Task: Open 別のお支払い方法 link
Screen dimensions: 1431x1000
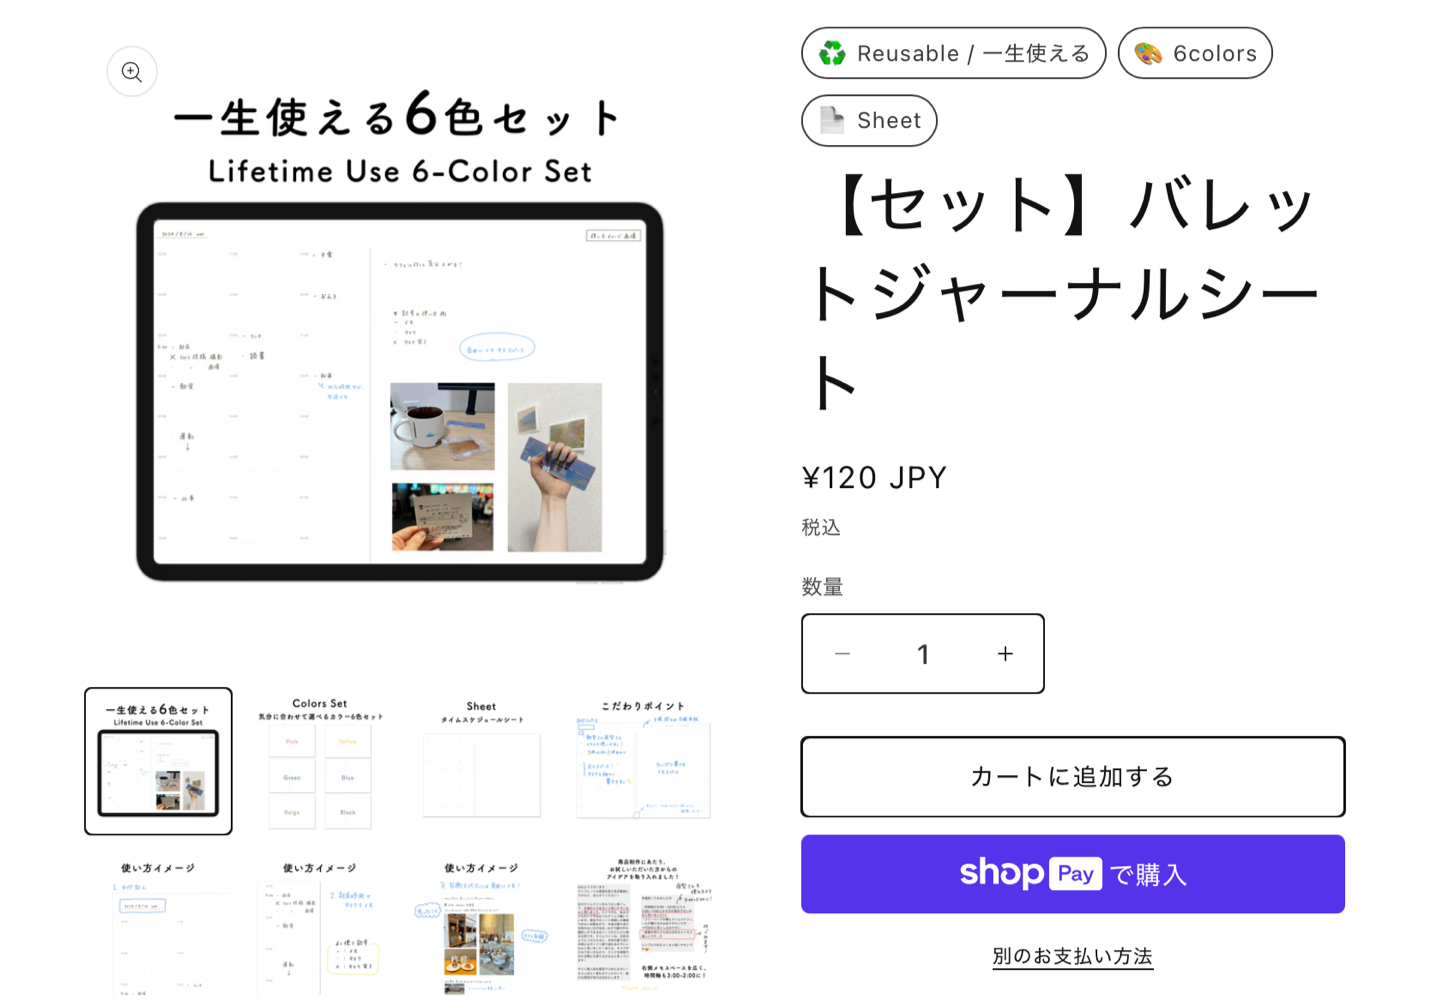Action: coord(1073,956)
